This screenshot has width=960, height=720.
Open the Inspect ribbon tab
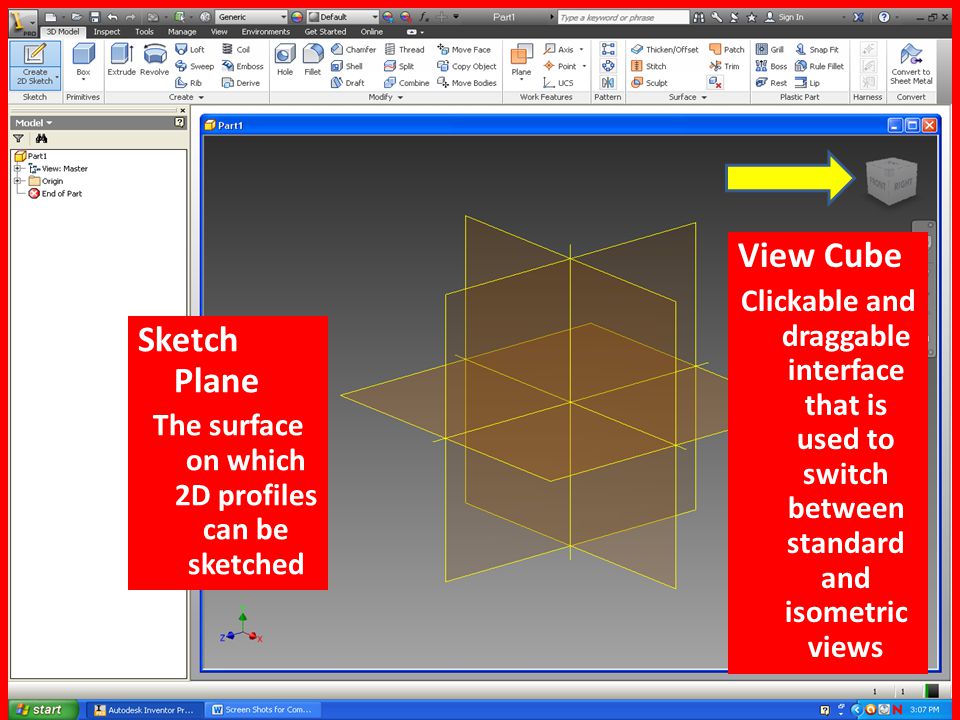(107, 32)
